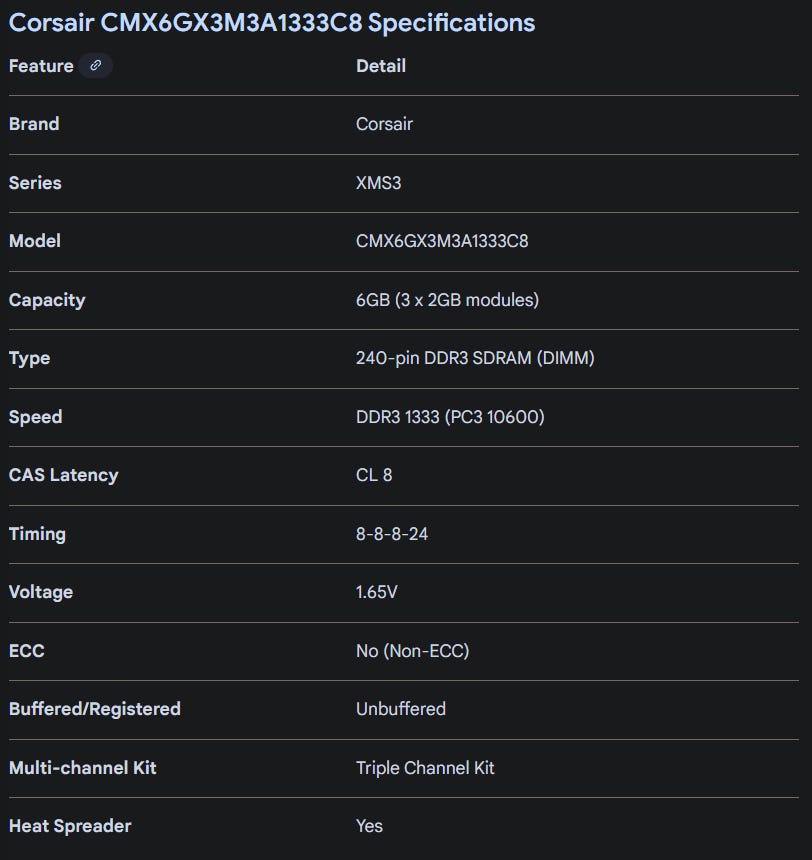Click the link icon beside Feature header
Screen dimensions: 812x860
96,66
